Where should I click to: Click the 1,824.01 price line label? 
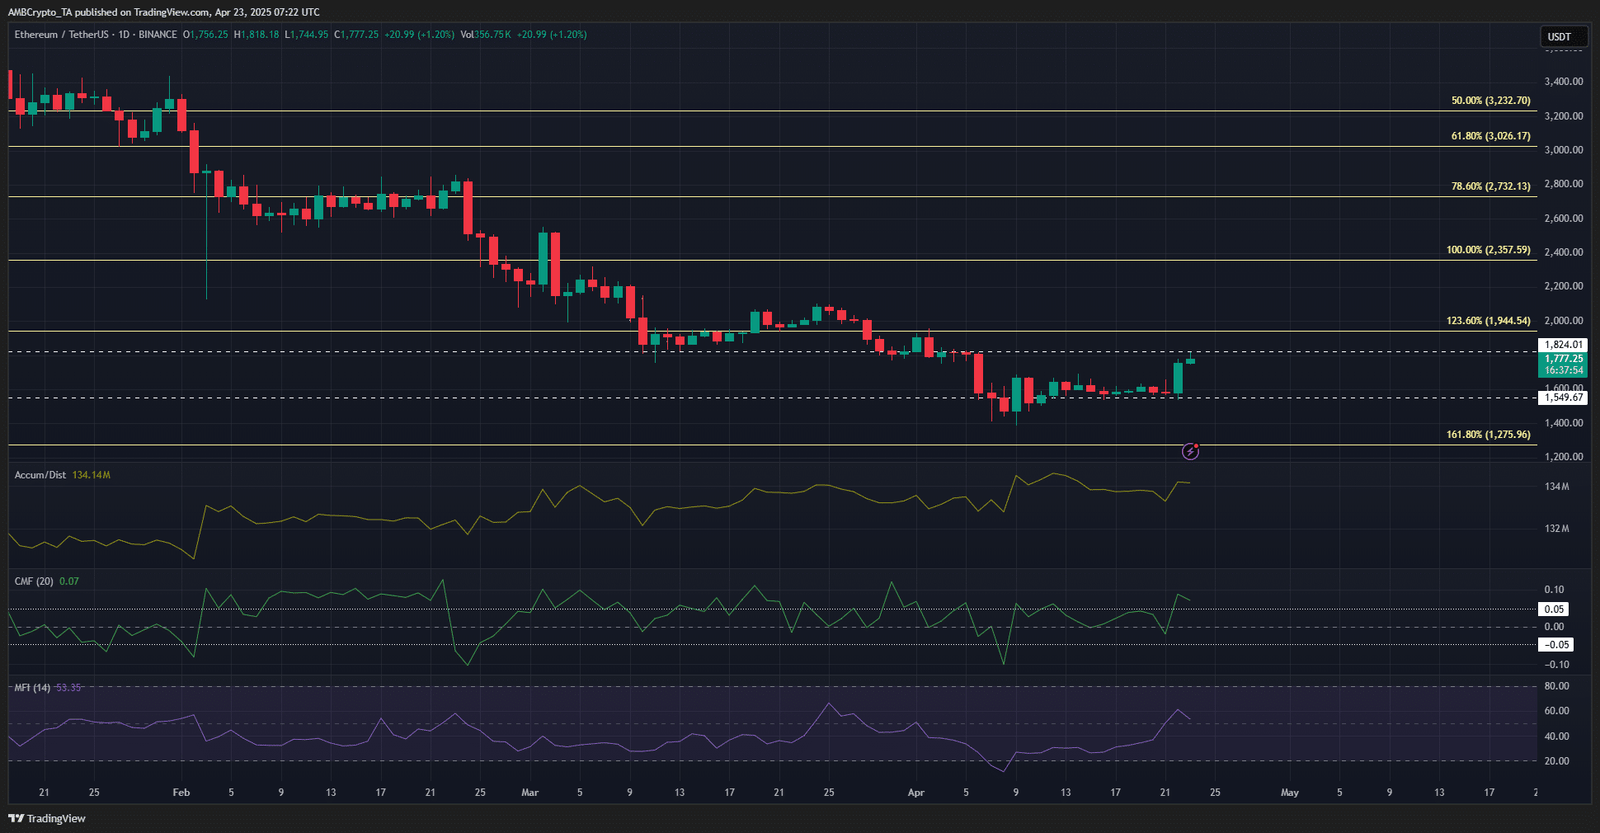[1563, 345]
